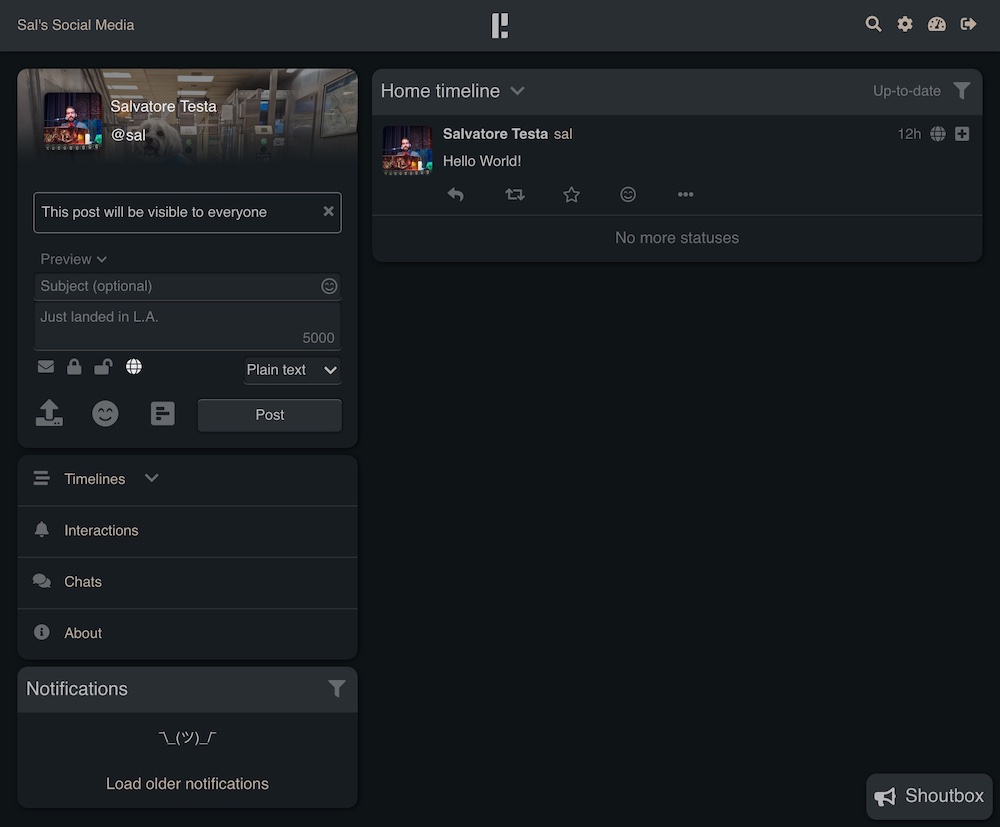
Task: Expand the Home timeline dropdown
Action: [517, 91]
